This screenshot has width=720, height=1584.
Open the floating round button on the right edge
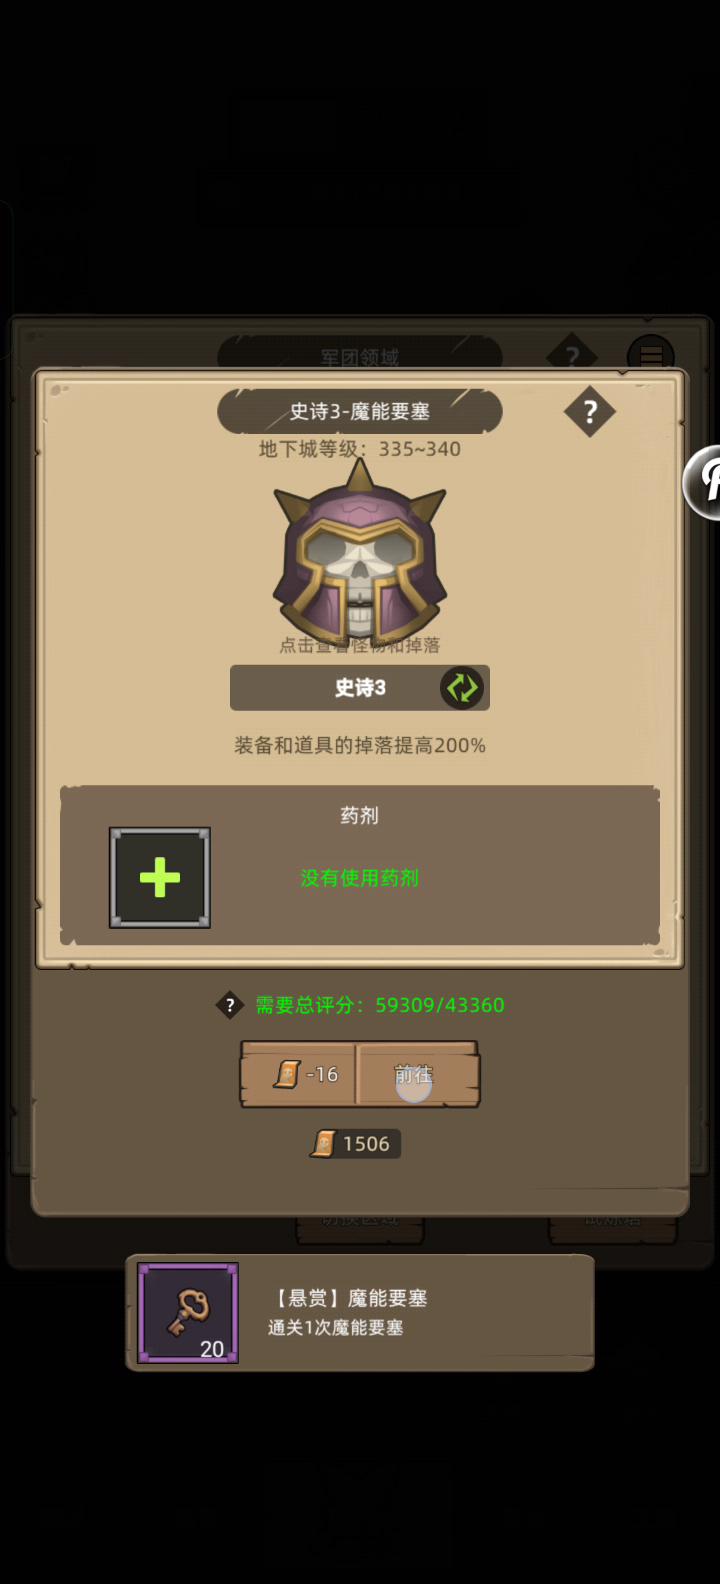(703, 482)
